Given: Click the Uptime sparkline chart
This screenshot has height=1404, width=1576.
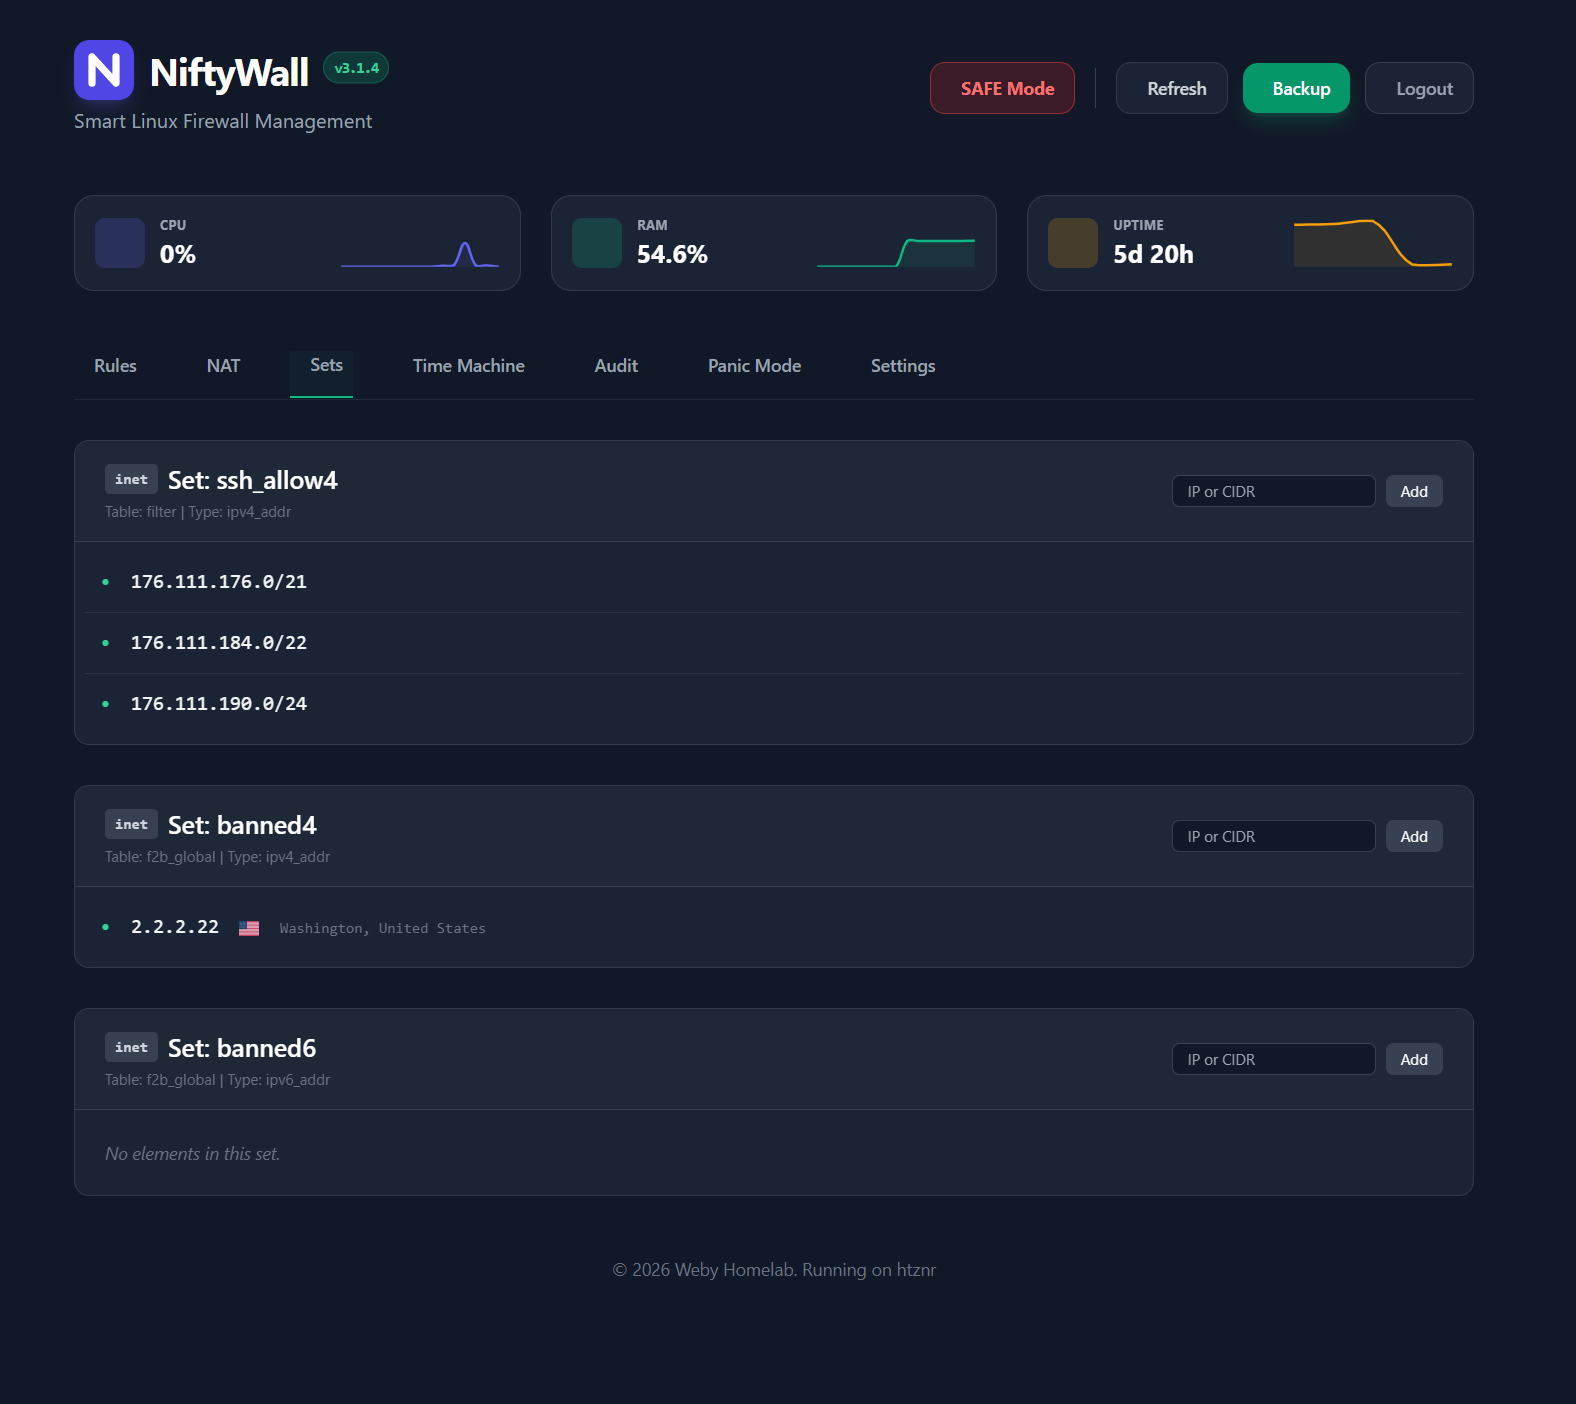Looking at the screenshot, I should pos(1373,243).
